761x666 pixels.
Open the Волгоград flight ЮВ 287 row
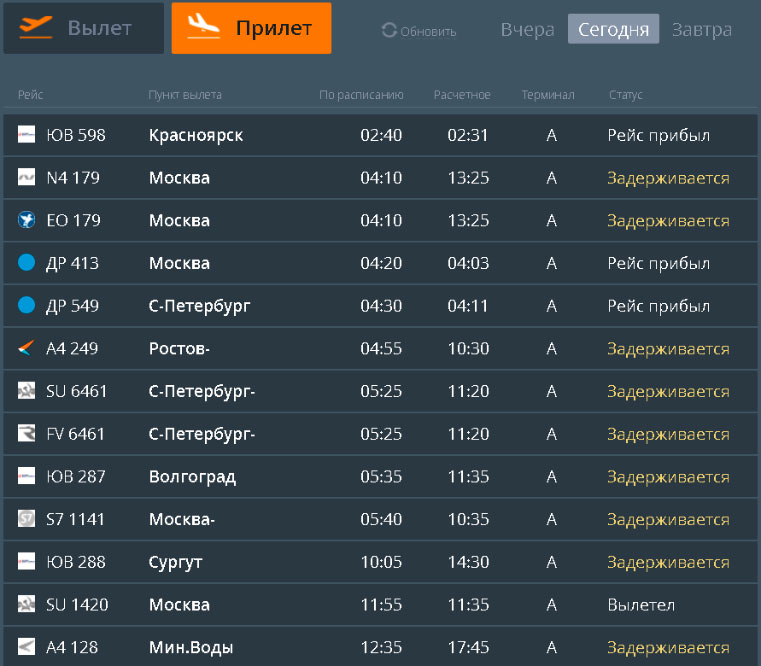[380, 477]
